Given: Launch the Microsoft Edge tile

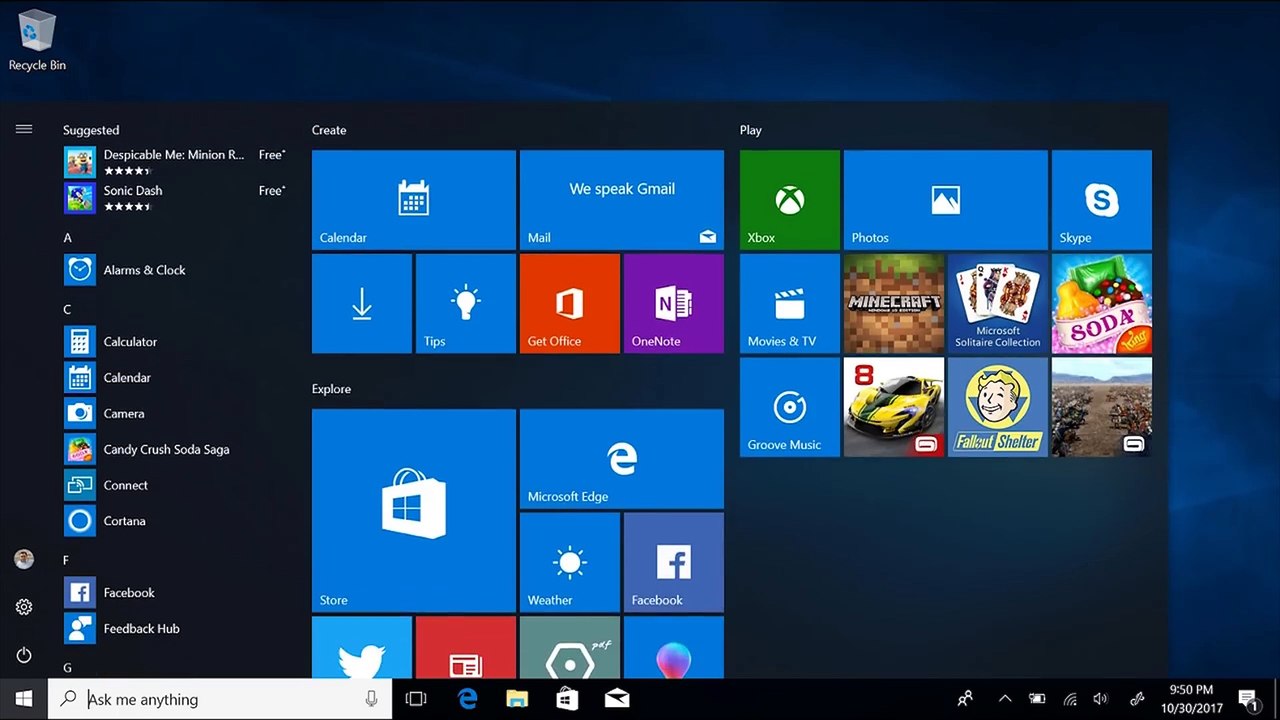Looking at the screenshot, I should pyautogui.click(x=622, y=459).
